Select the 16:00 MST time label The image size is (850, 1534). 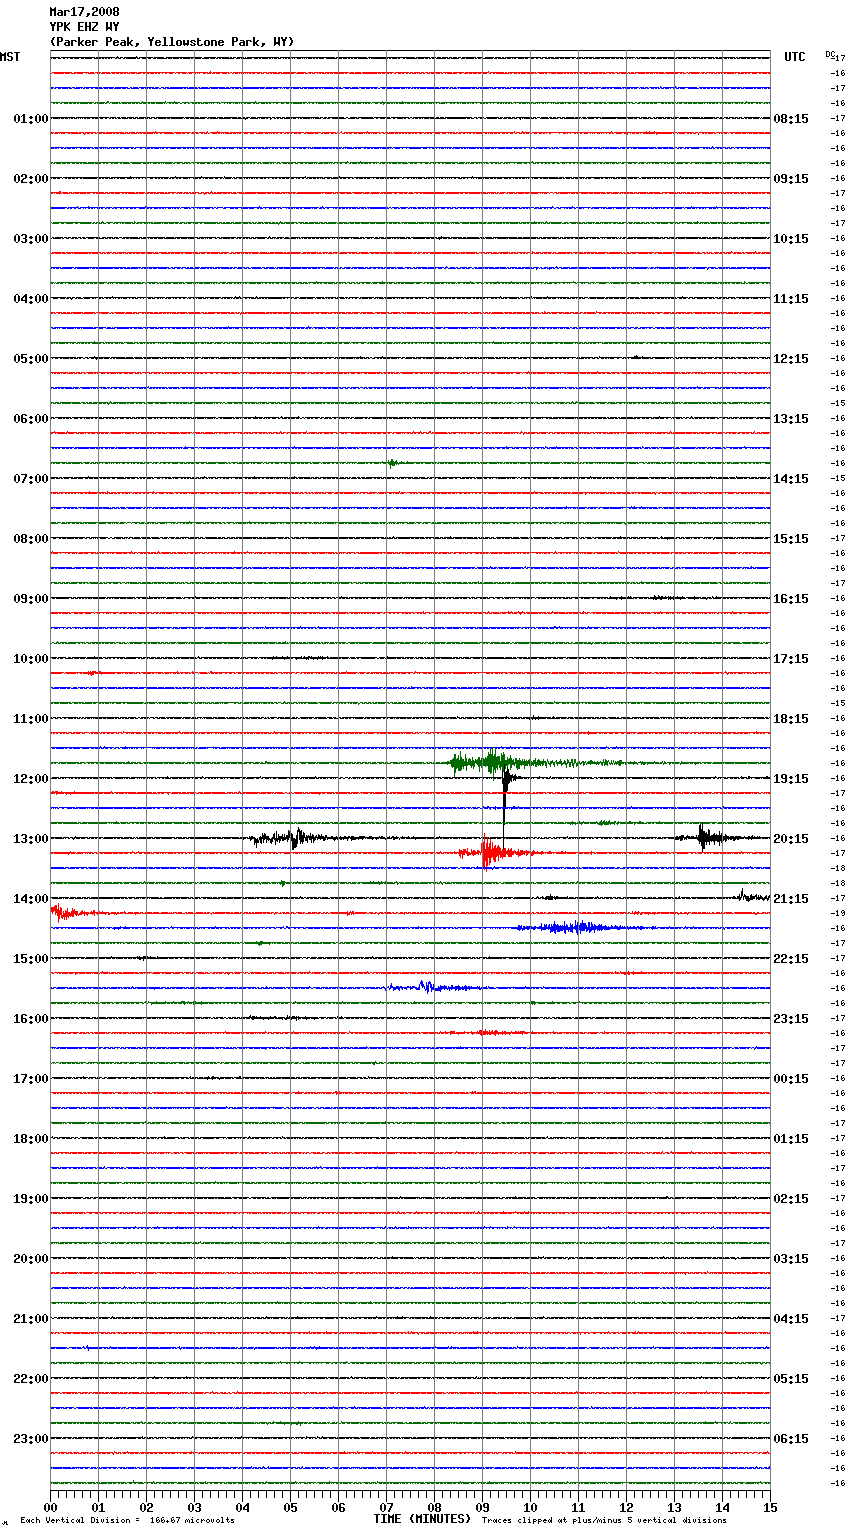pos(31,1019)
